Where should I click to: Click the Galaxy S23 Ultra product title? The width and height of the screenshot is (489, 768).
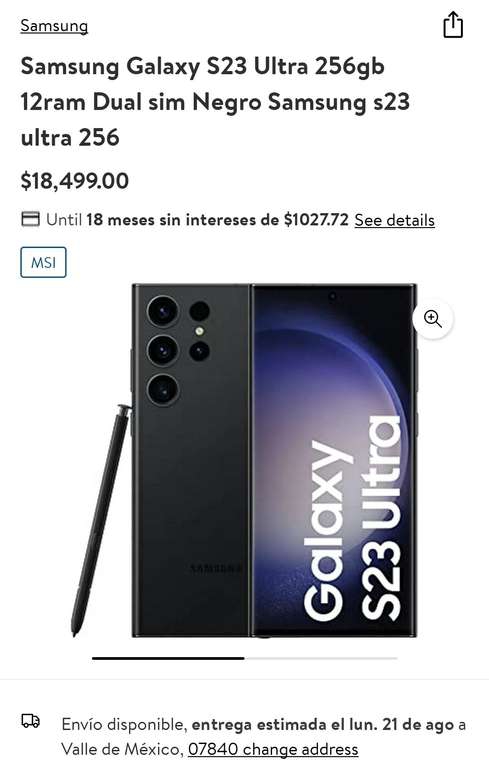pyautogui.click(x=215, y=102)
